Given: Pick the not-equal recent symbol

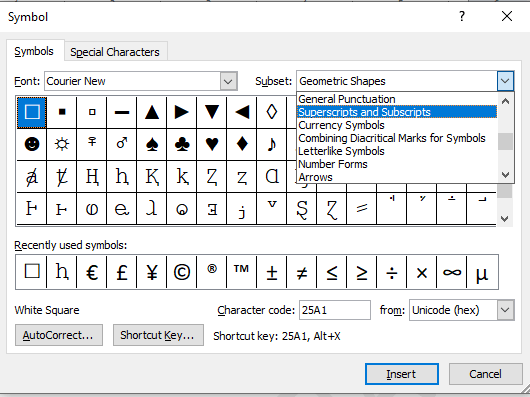Looking at the screenshot, I should [302, 272].
